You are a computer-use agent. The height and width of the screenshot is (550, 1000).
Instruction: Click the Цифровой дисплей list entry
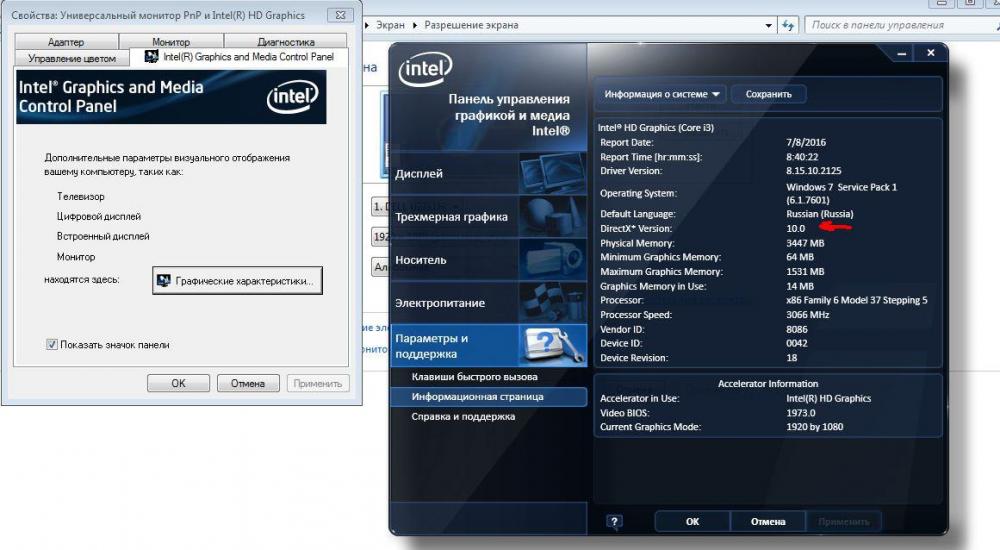99,216
